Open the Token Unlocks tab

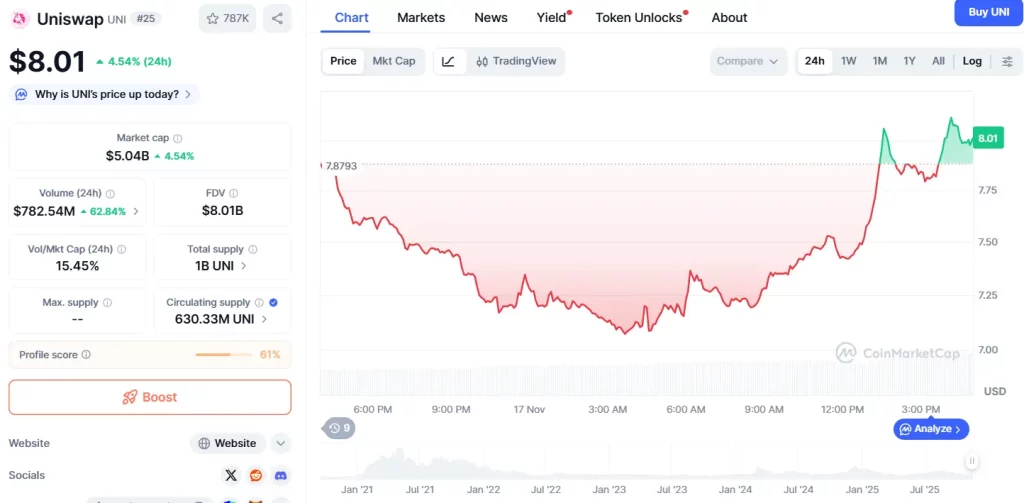[641, 18]
